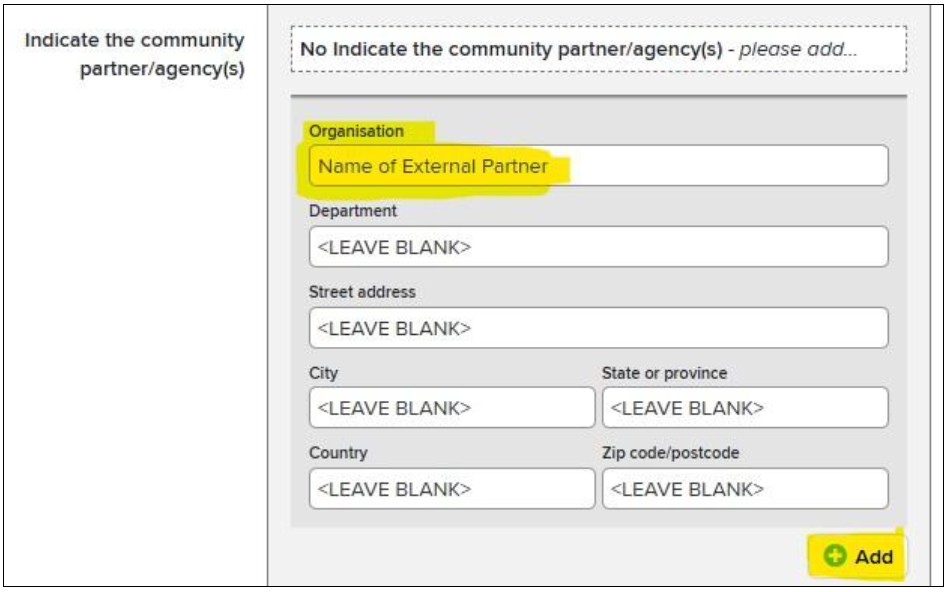Click the green plus icon beside Add

[x=834, y=557]
